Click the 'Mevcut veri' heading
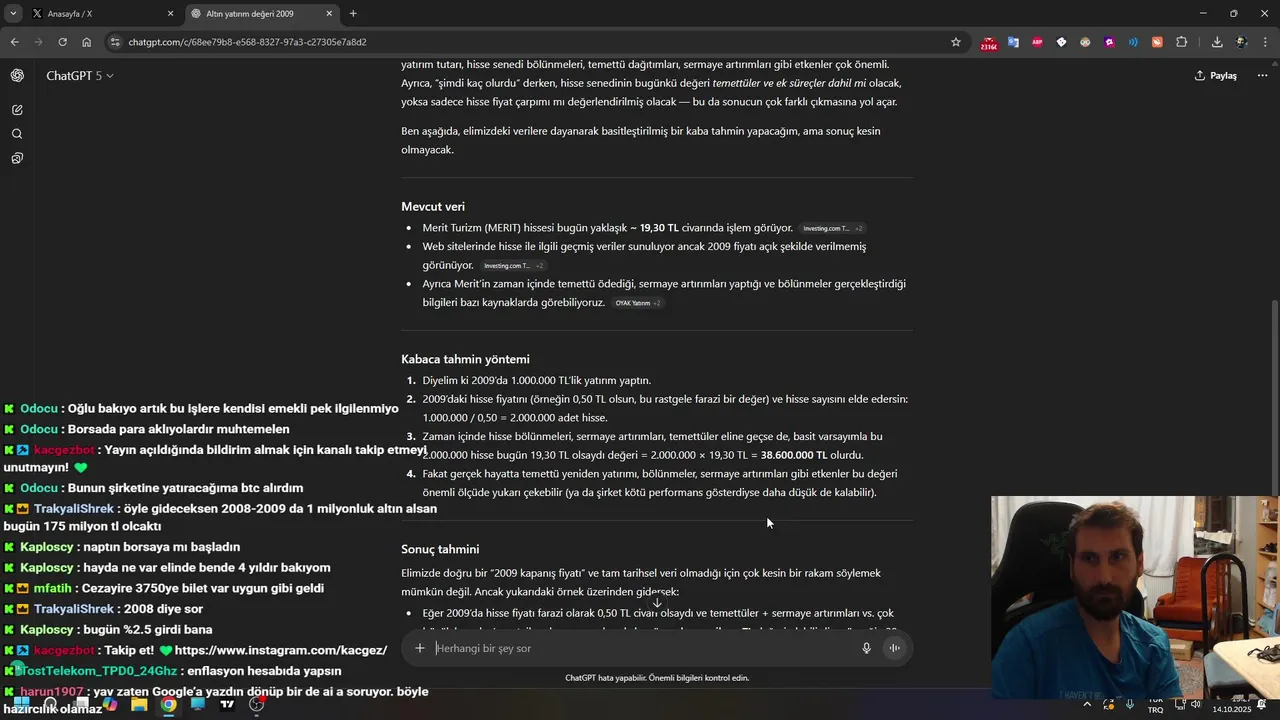This screenshot has height=720, width=1280. click(x=433, y=207)
